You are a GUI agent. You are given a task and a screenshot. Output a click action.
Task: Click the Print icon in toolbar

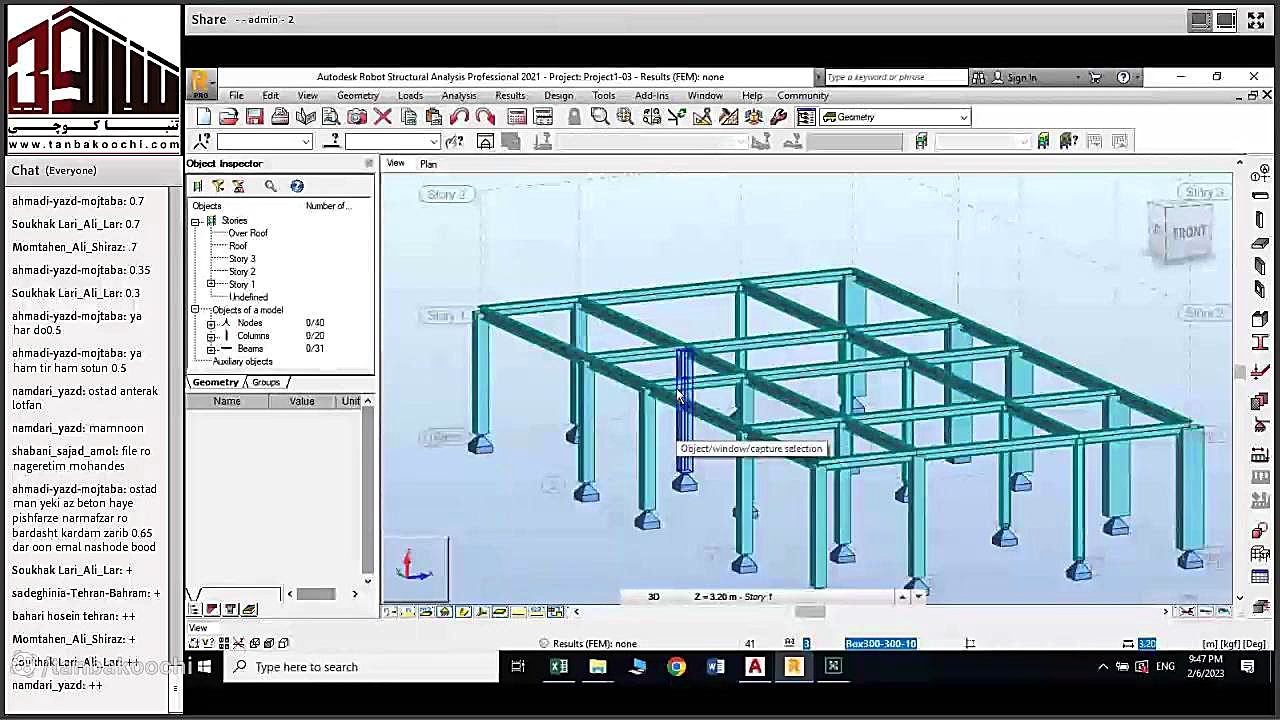click(x=280, y=117)
